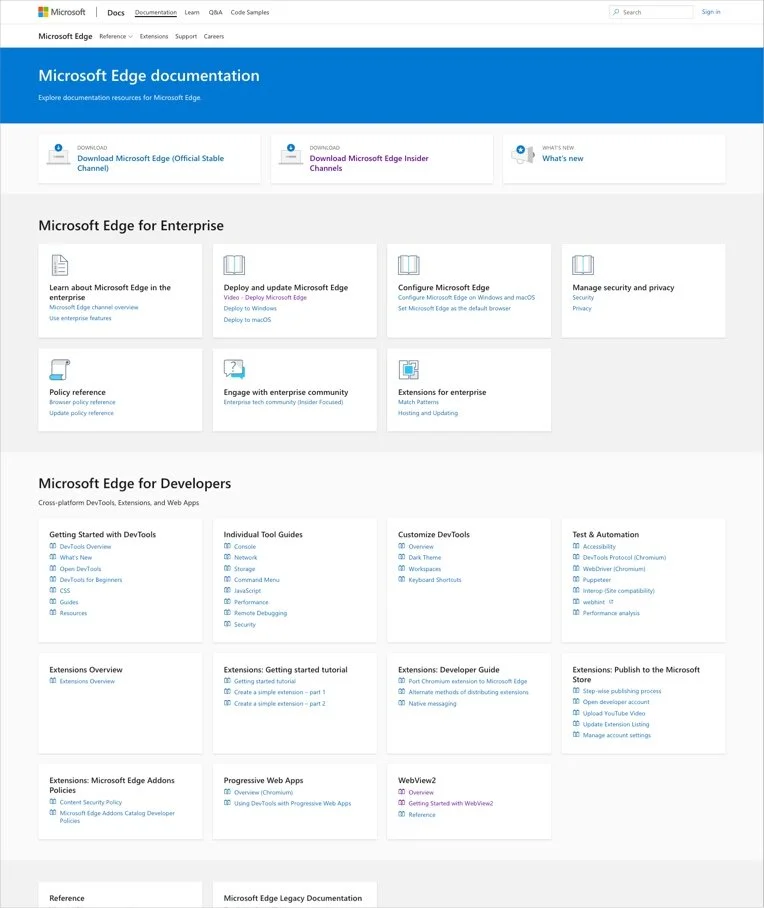Click the book icon beside Content Security Policy
The image size is (764, 908).
53,802
